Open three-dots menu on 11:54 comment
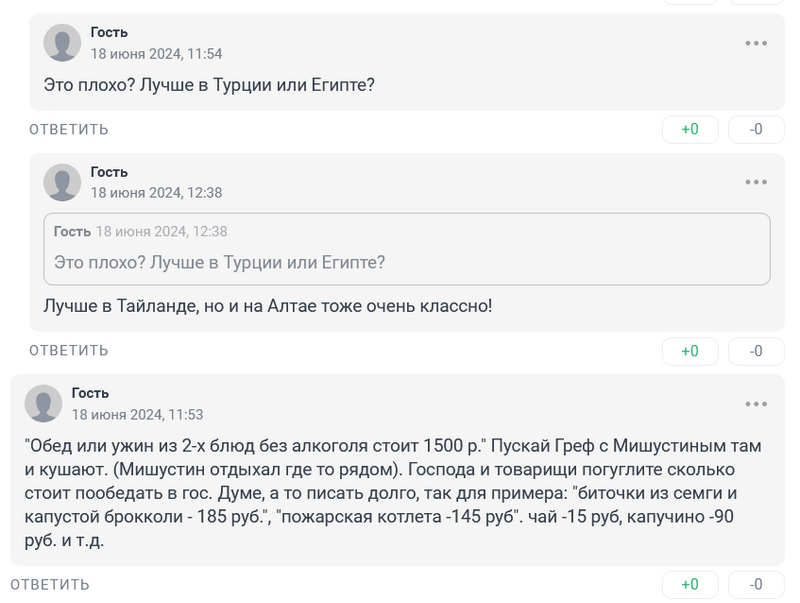The image size is (800, 603). point(756,43)
